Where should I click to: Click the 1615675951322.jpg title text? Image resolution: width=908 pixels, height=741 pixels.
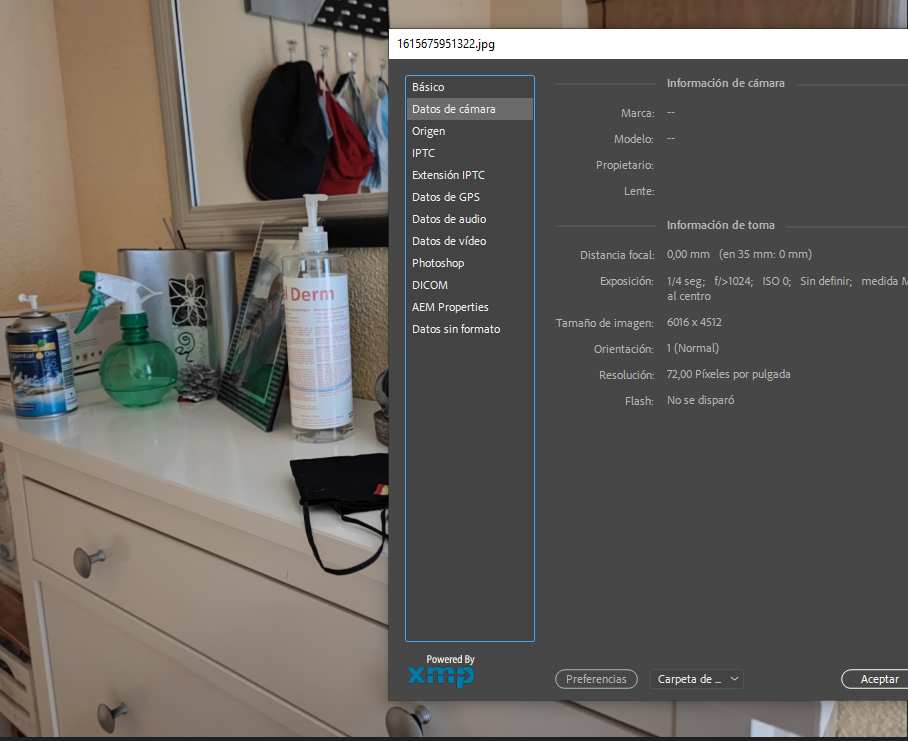click(446, 44)
